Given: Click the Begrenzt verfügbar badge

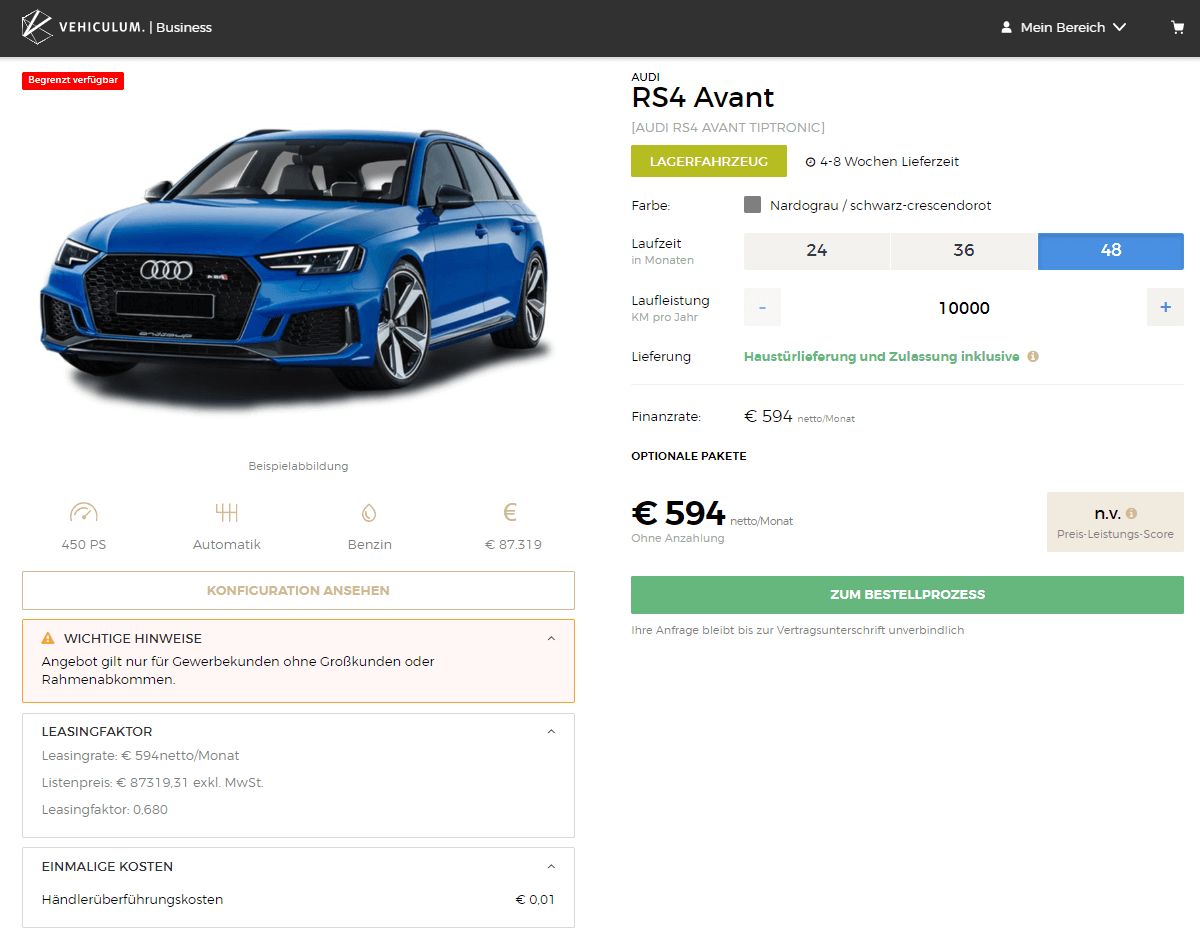Looking at the screenshot, I should click(x=73, y=81).
